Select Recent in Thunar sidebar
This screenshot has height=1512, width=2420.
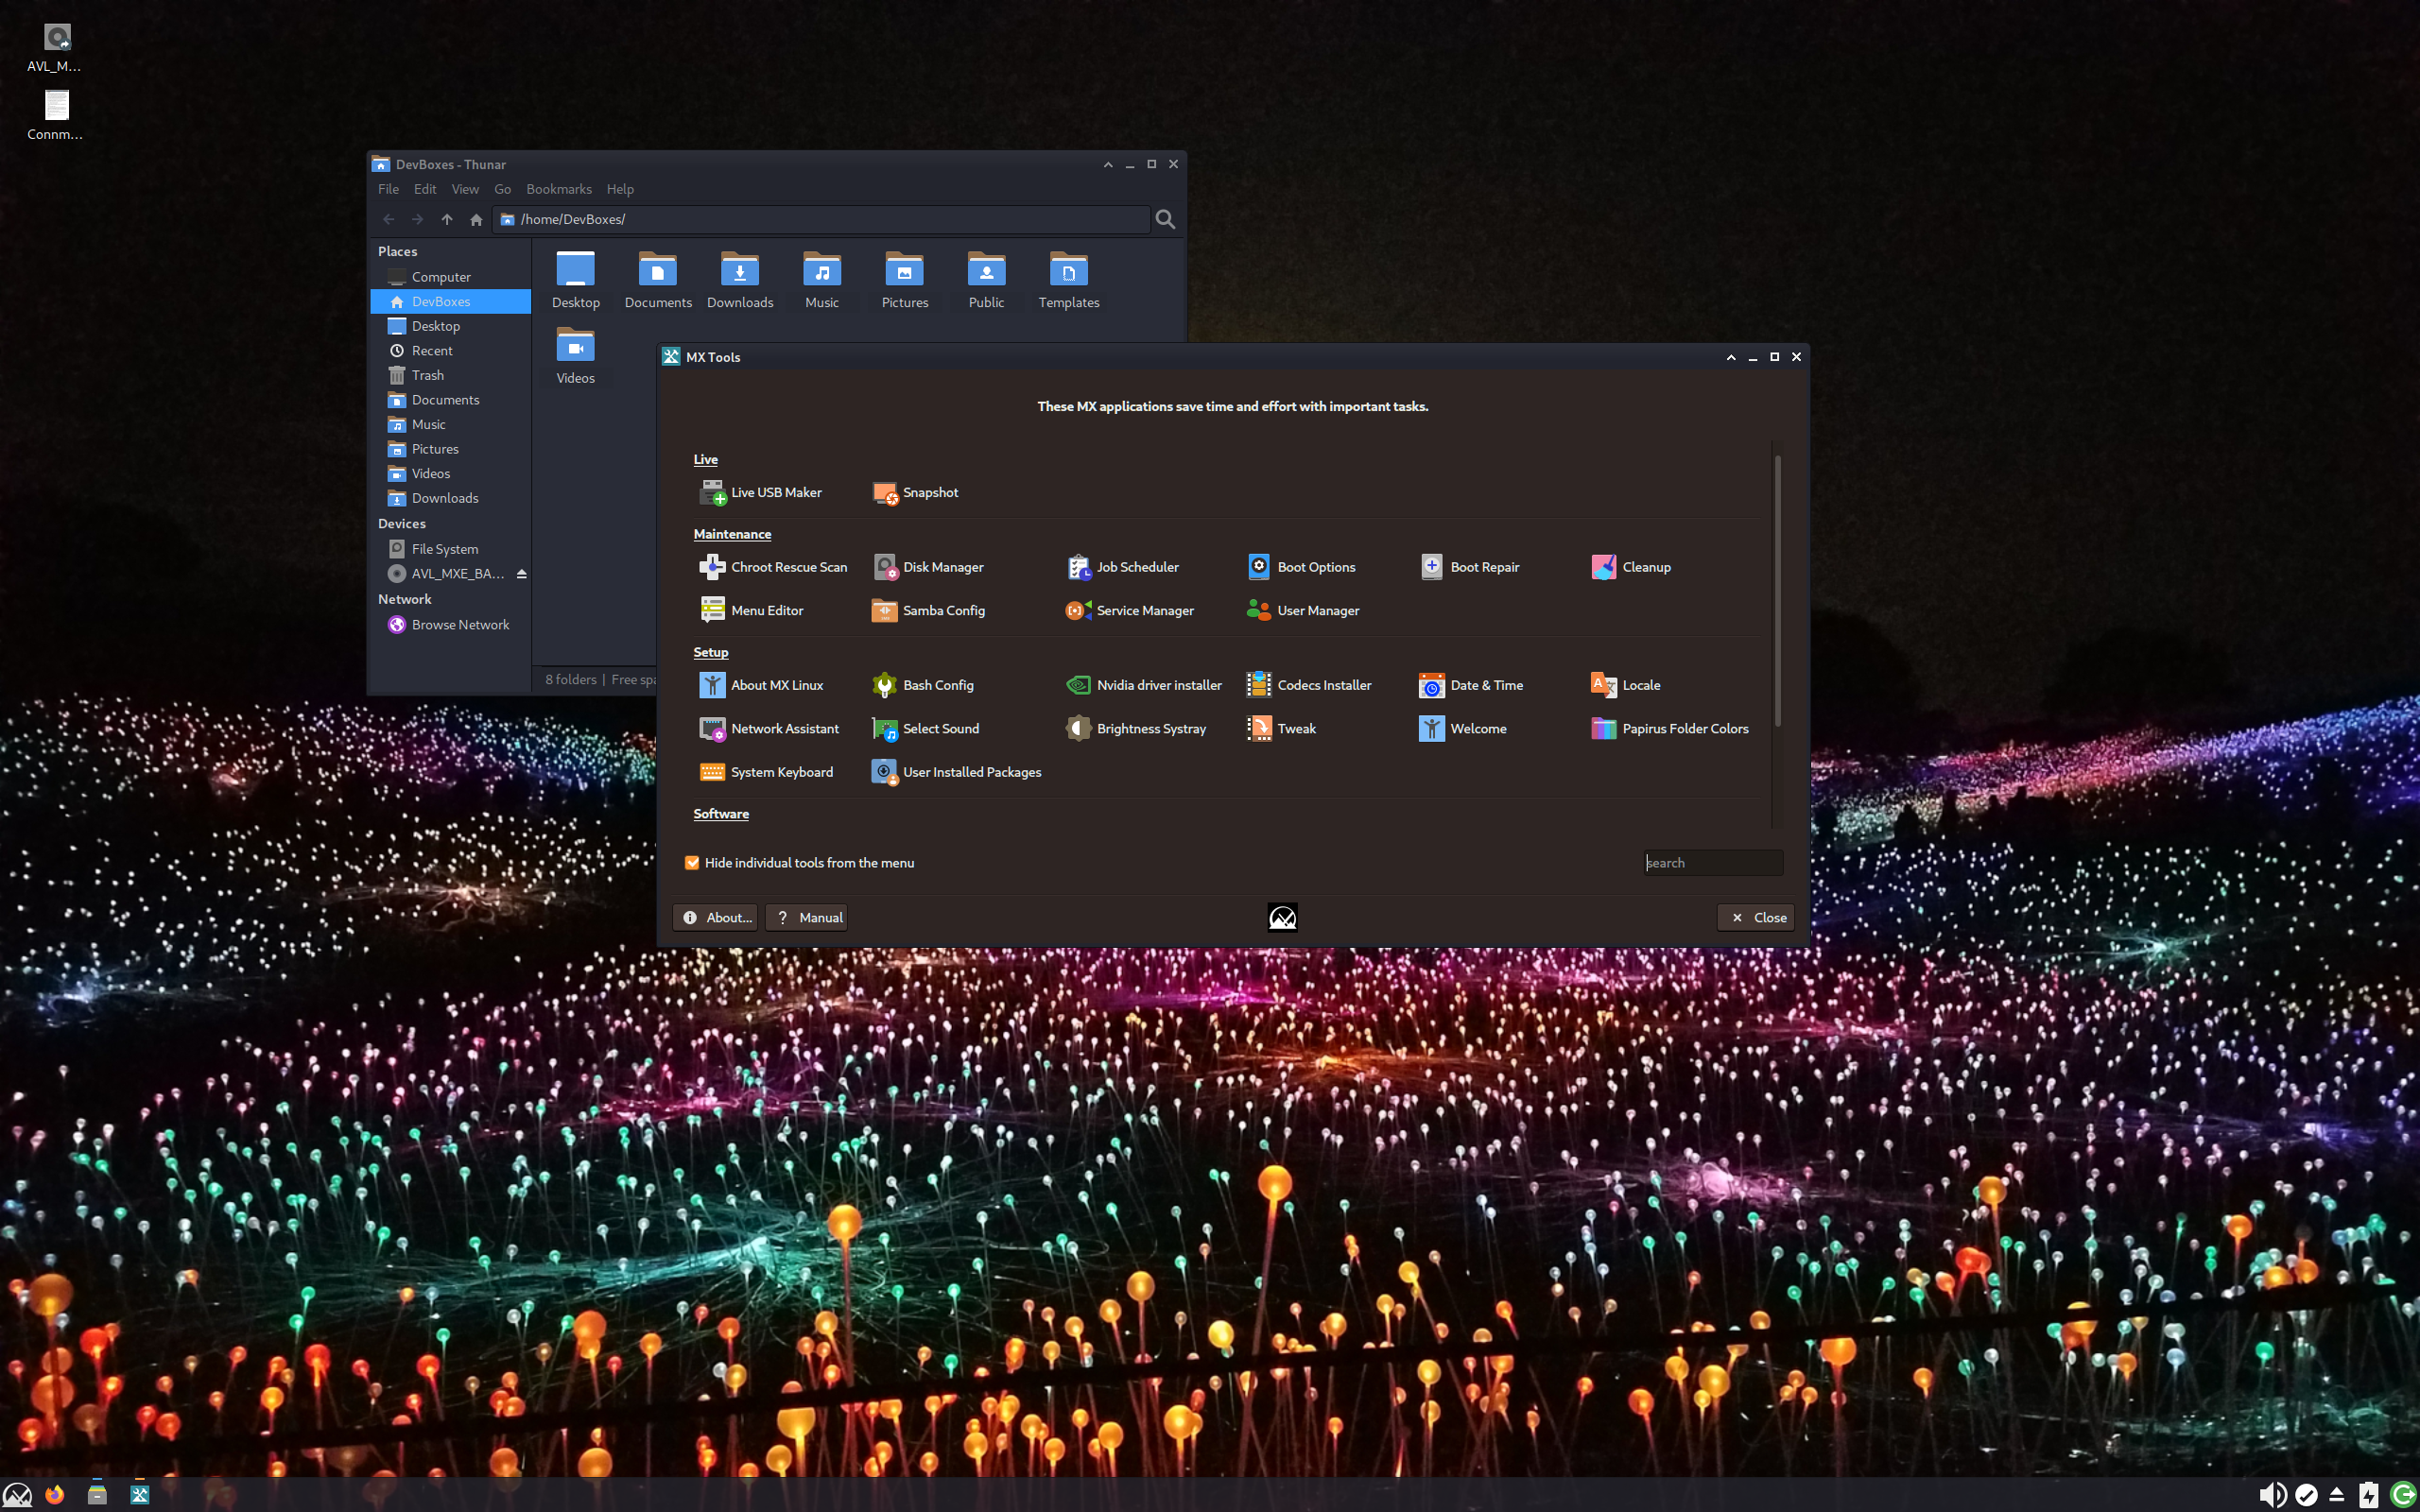(450, 351)
